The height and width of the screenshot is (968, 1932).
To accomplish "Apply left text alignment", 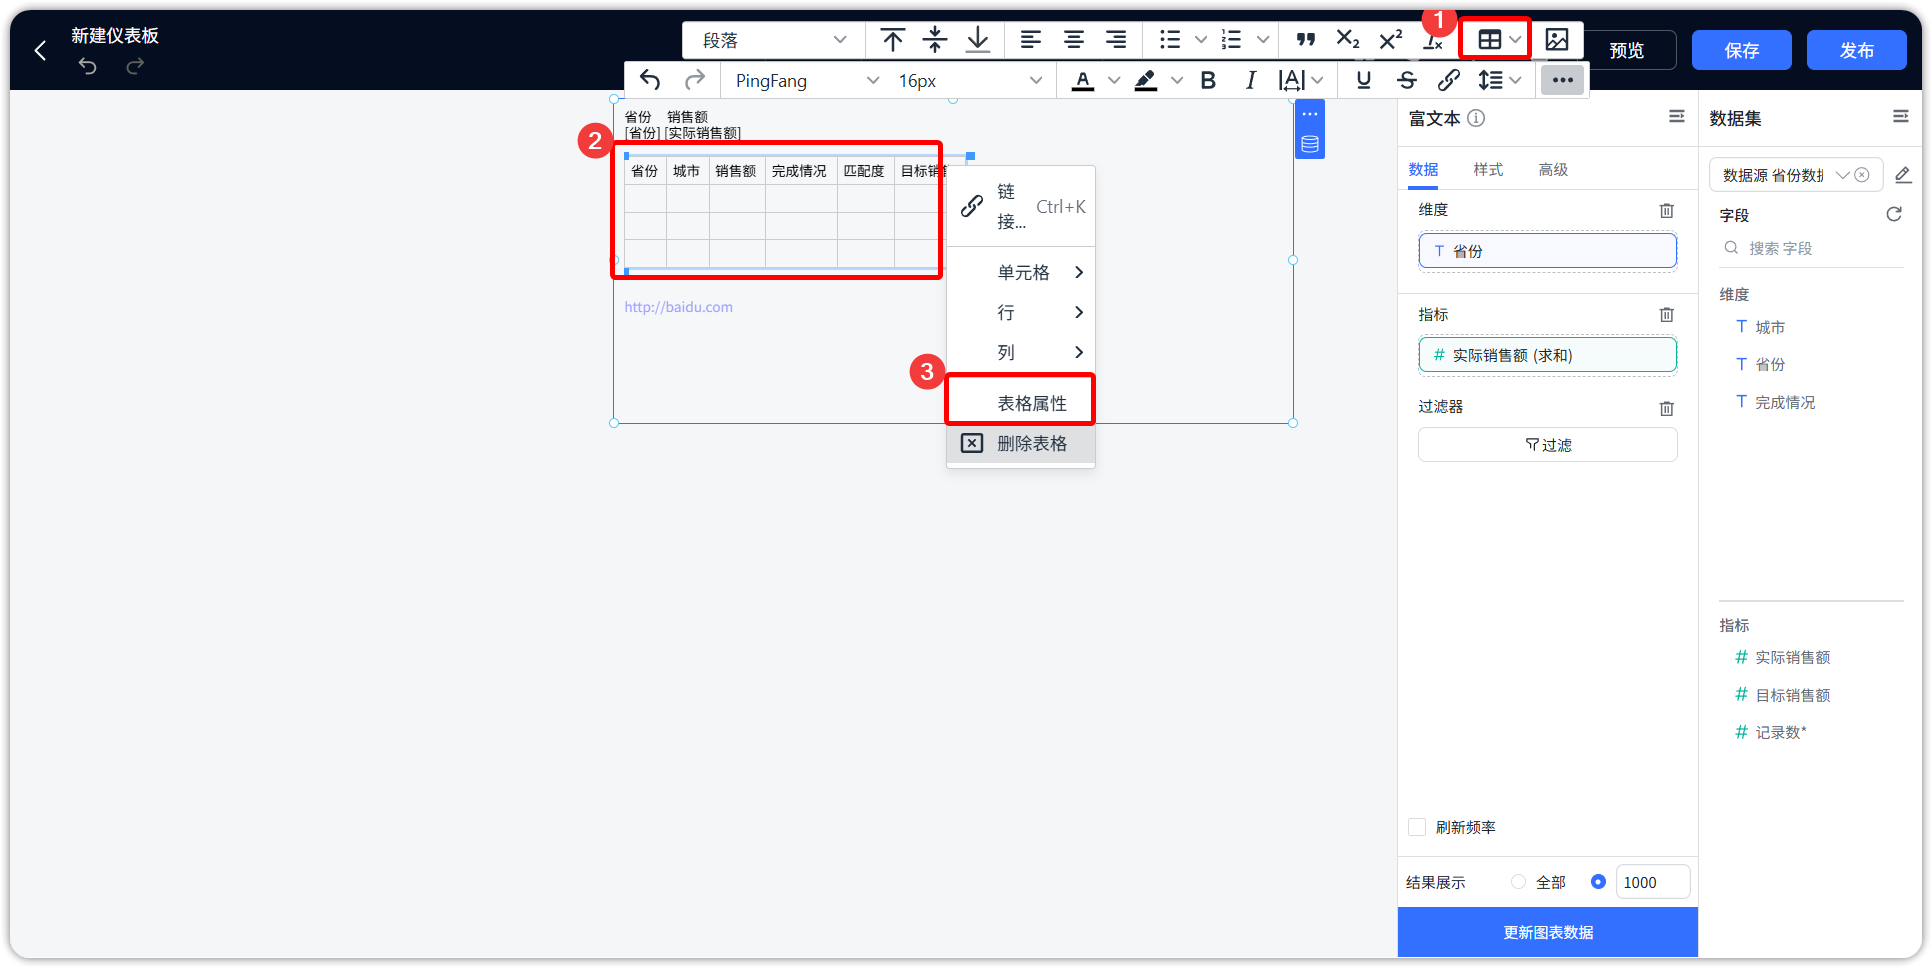I will pyautogui.click(x=1031, y=40).
